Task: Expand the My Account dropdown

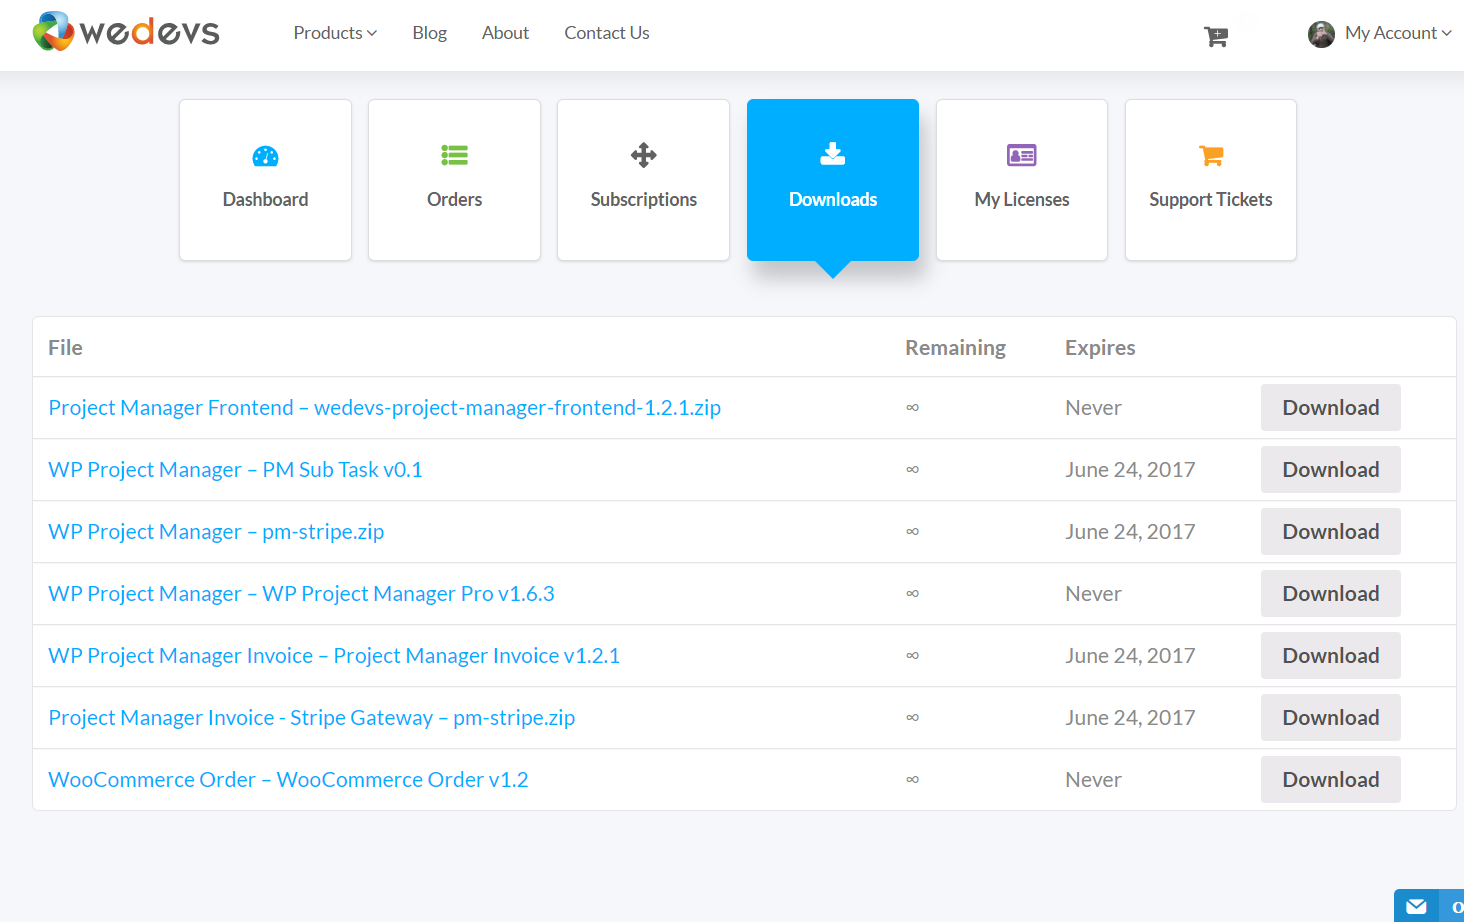Action: coord(1398,33)
